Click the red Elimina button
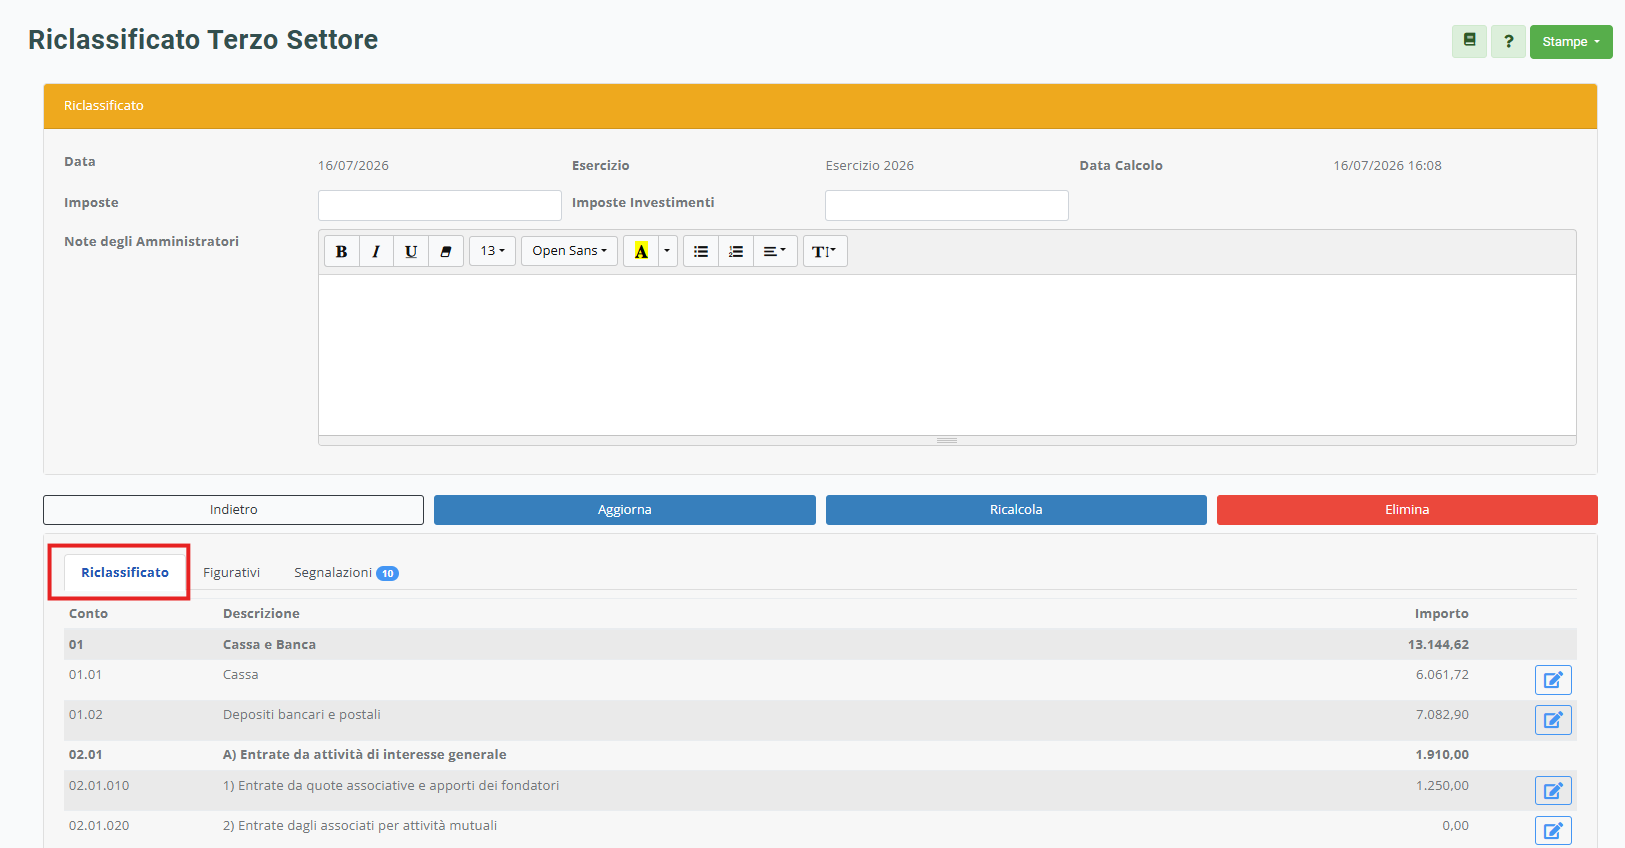1625x848 pixels. [1407, 510]
